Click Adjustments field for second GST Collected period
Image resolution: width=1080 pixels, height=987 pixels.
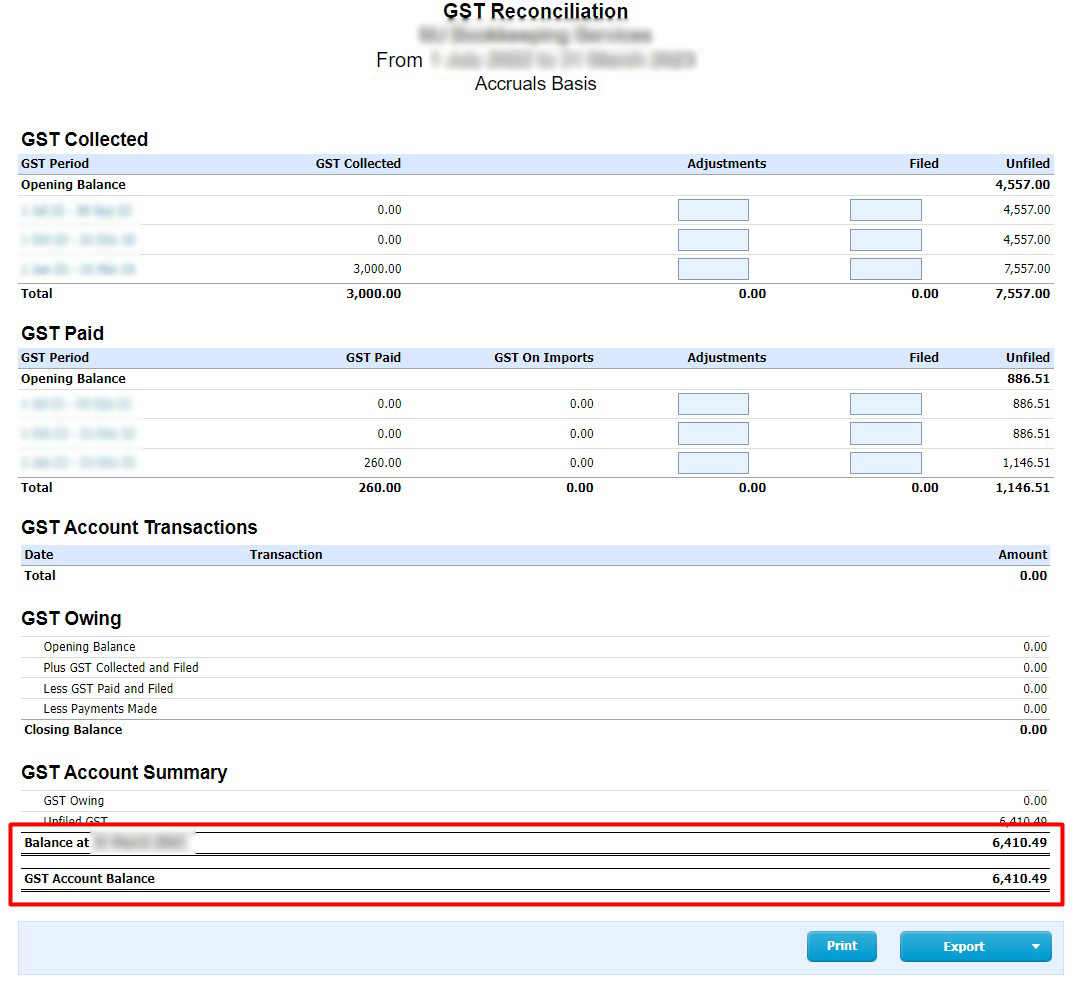[713, 240]
